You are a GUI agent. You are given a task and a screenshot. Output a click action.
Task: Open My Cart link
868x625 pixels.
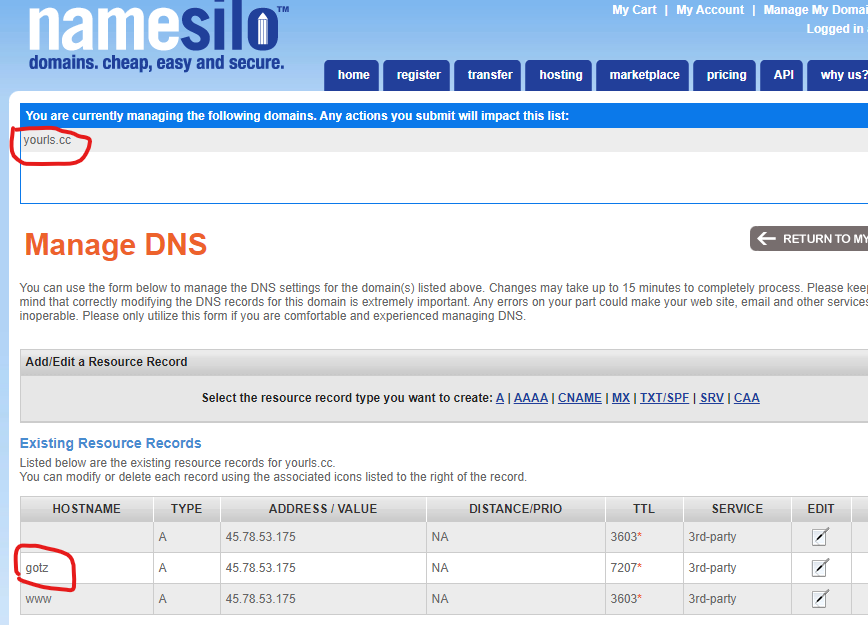tap(634, 10)
